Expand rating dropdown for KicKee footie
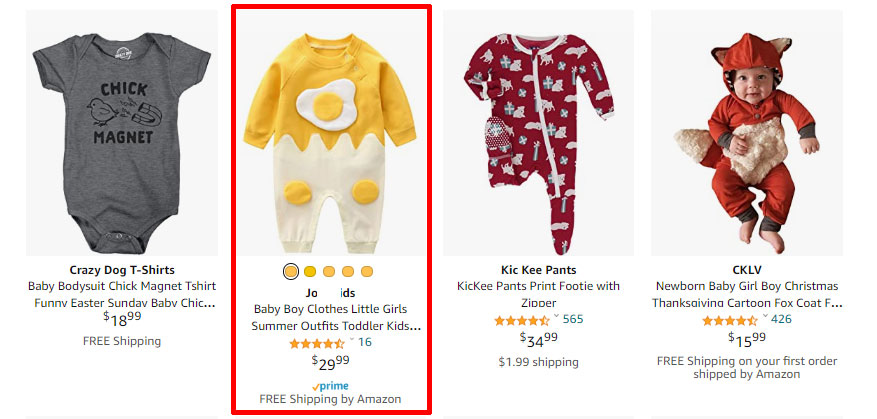The width and height of the screenshot is (877, 419). (x=555, y=318)
